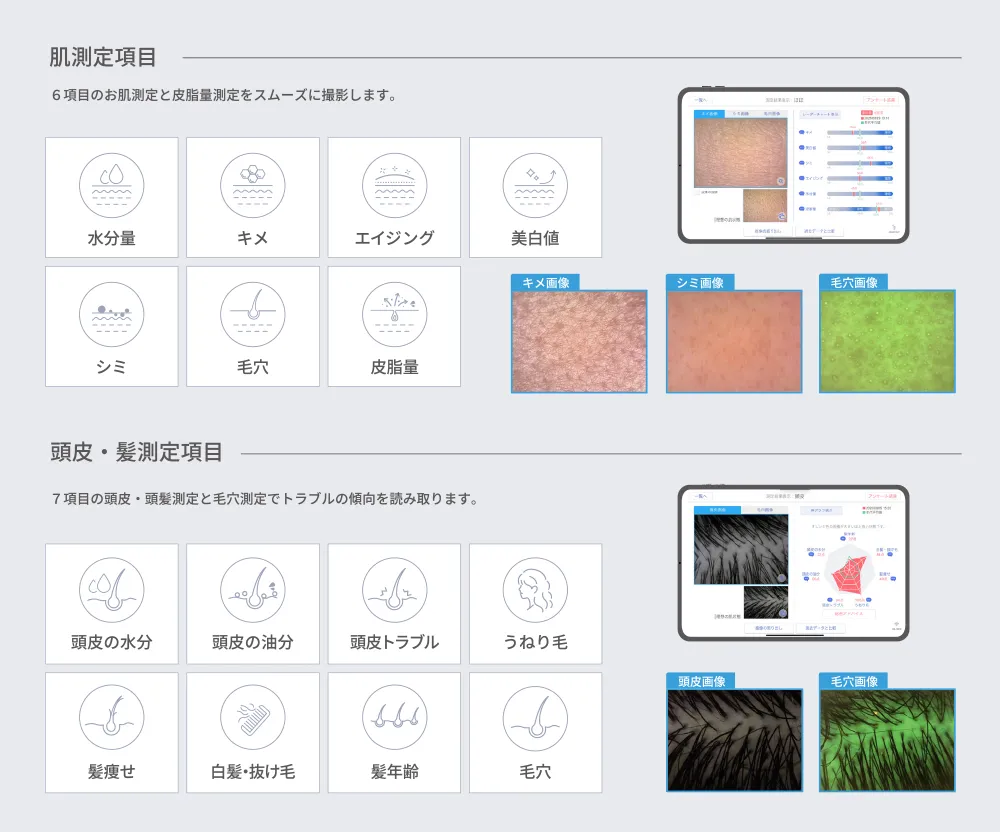Select the 皮脂量 sebum icon tile
This screenshot has width=1000, height=832.
click(394, 326)
